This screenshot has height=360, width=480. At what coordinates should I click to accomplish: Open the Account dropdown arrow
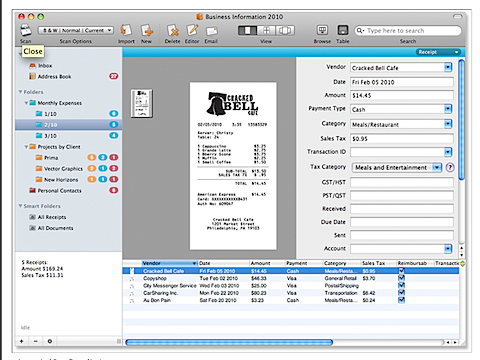pos(448,249)
